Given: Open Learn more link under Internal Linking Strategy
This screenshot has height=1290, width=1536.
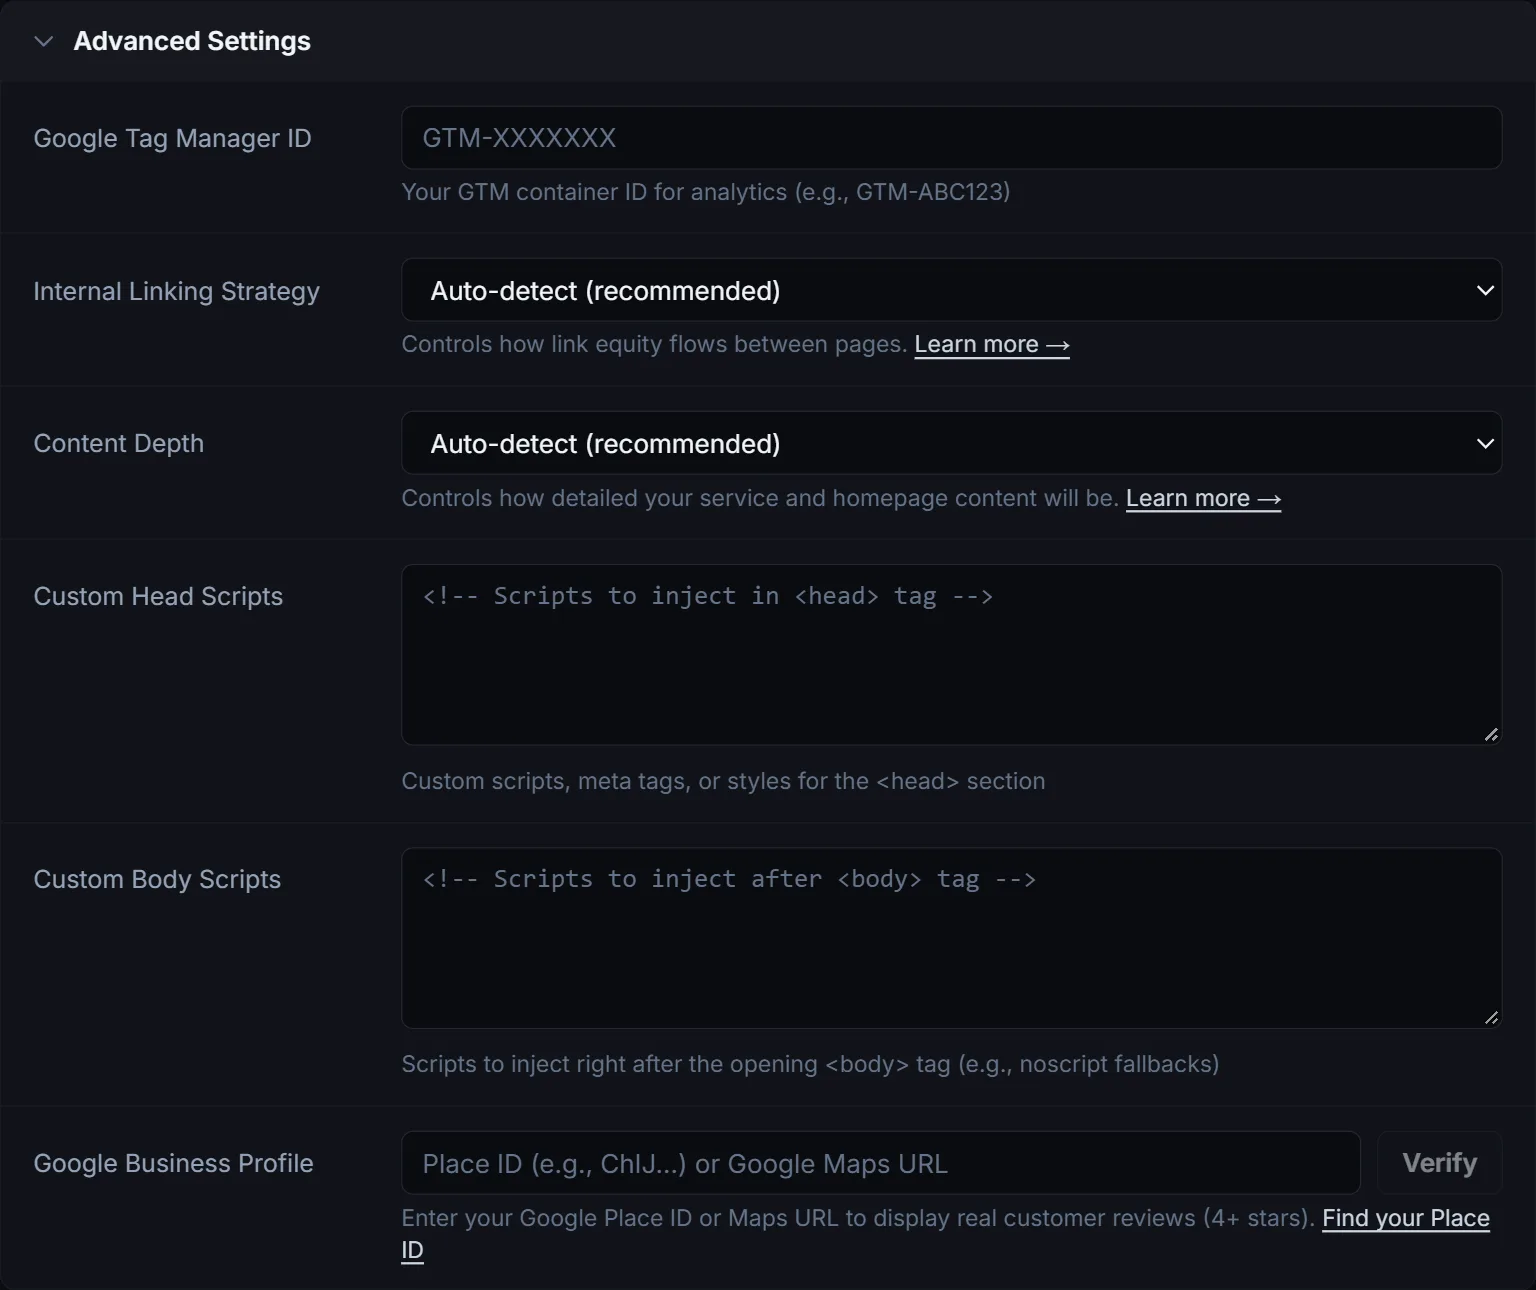Looking at the screenshot, I should tap(992, 344).
